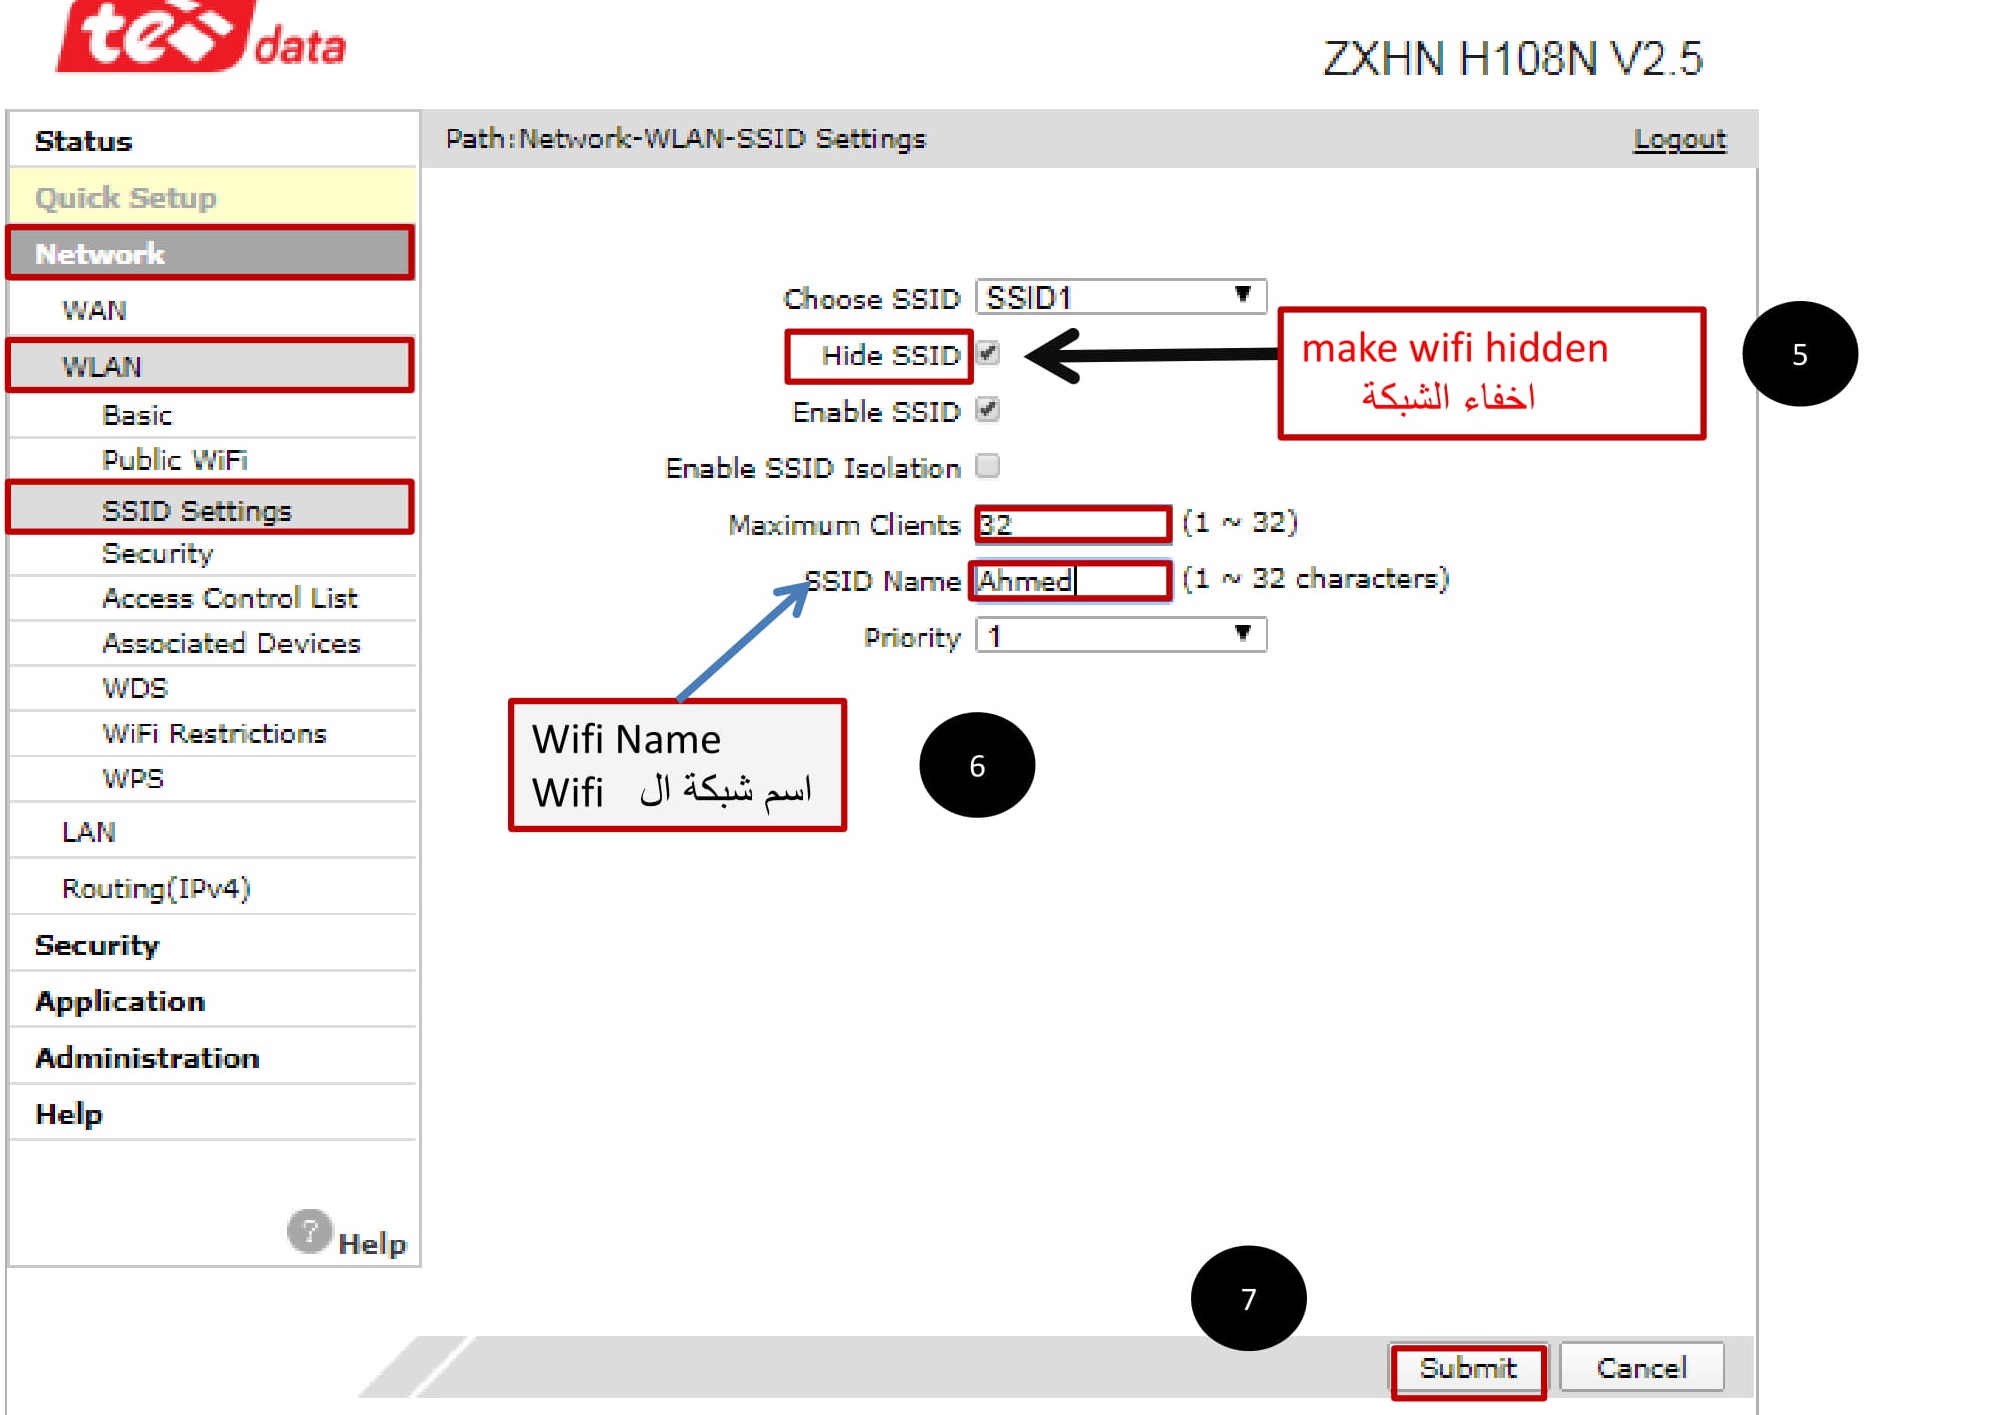The height and width of the screenshot is (1415, 1995).
Task: Open the Choose SSID dropdown
Action: pyautogui.click(x=1120, y=297)
